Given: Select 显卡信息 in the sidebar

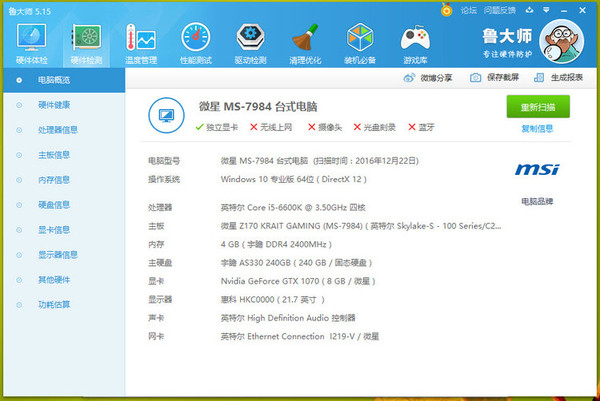Looking at the screenshot, I should (x=54, y=229).
